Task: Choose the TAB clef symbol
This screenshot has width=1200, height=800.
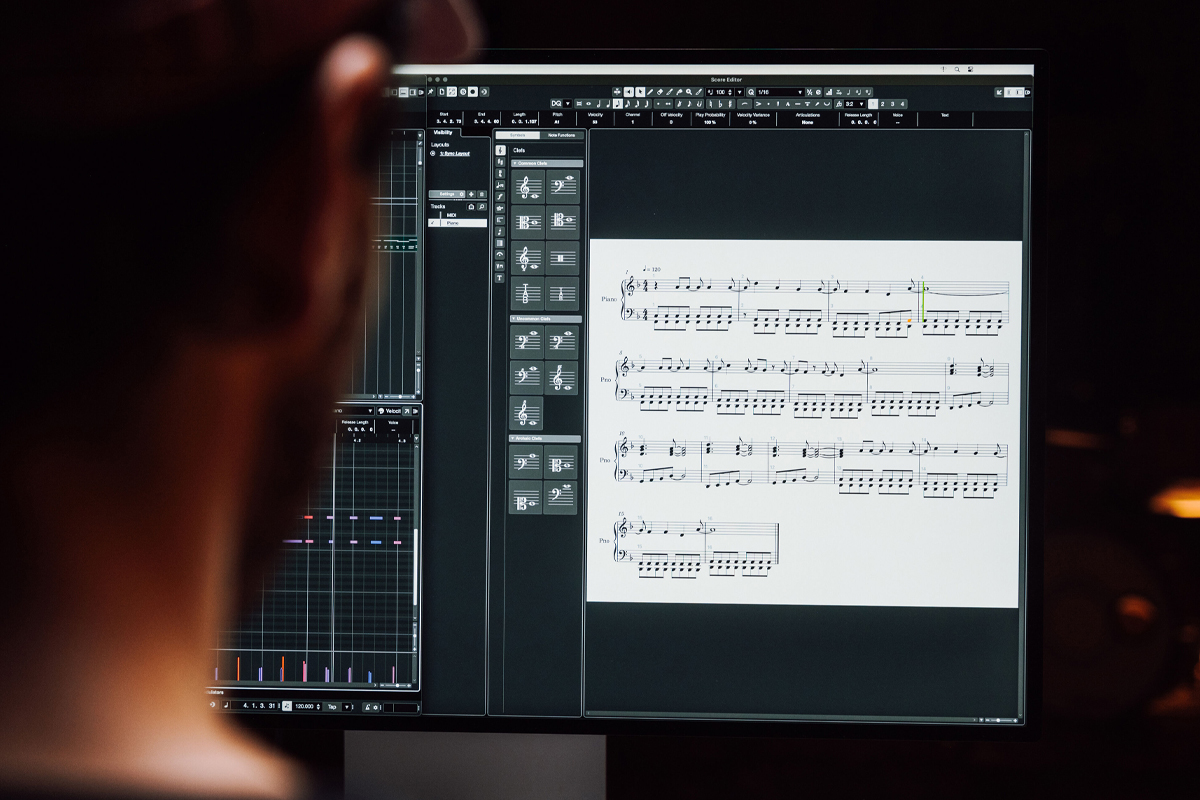Action: pos(528,294)
